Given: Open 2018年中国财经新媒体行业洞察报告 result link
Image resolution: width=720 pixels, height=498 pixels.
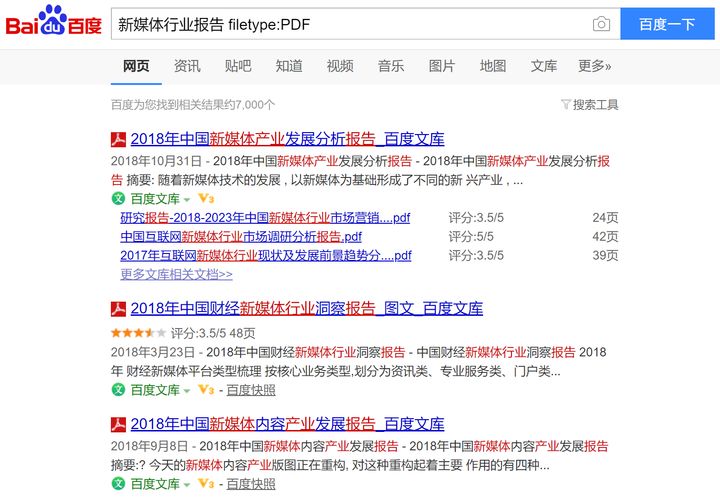Looking at the screenshot, I should tap(307, 308).
